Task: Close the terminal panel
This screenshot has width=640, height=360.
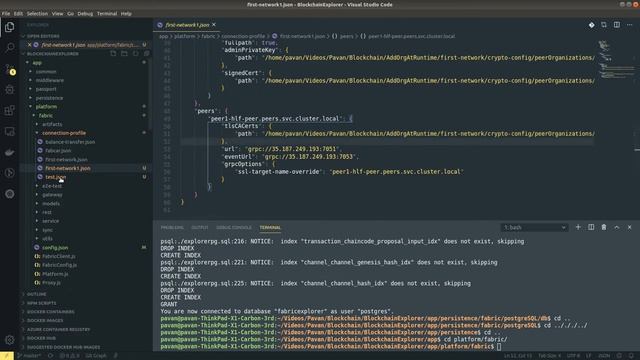Action: [x=629, y=227]
